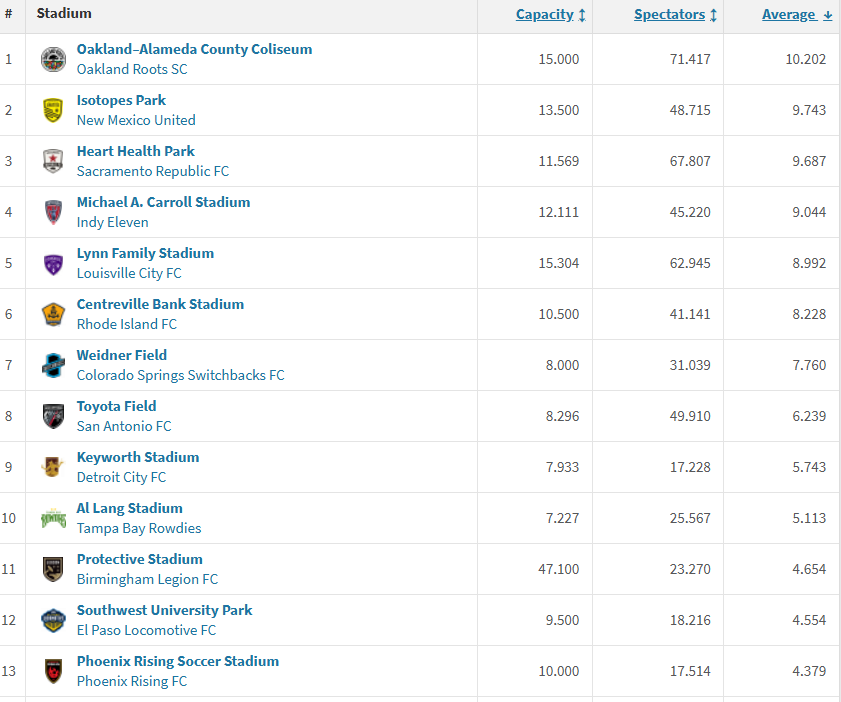Click the Birmingham Legion FC crest icon
This screenshot has width=841, height=702.
tap(53, 569)
